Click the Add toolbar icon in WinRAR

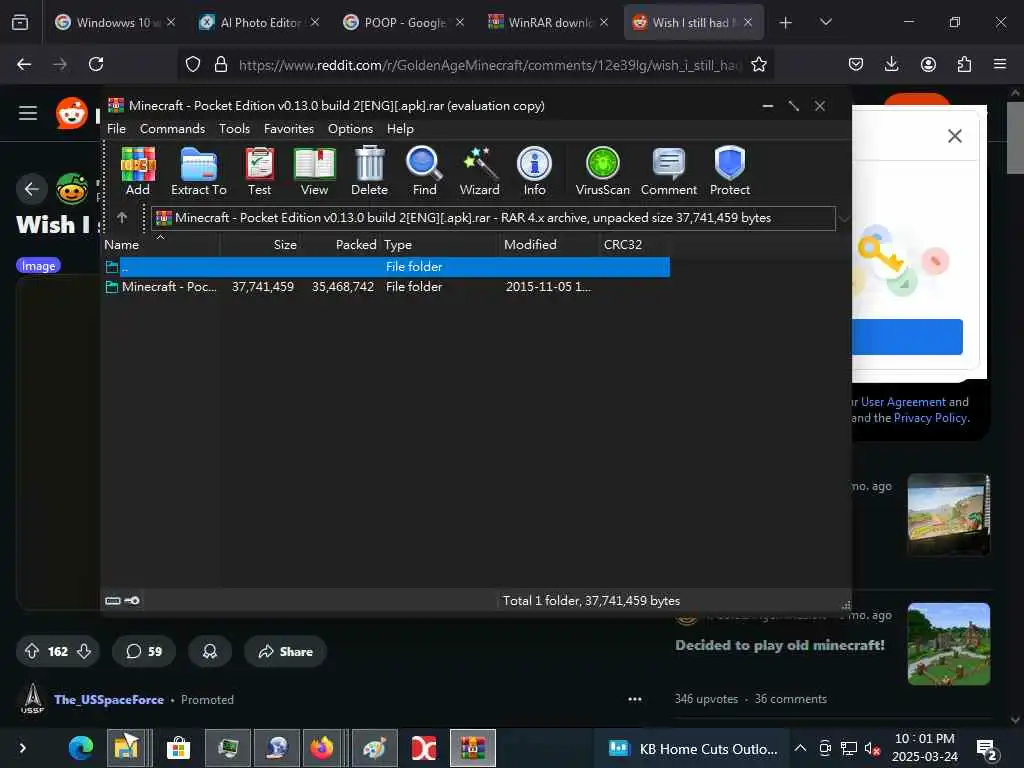tap(138, 171)
